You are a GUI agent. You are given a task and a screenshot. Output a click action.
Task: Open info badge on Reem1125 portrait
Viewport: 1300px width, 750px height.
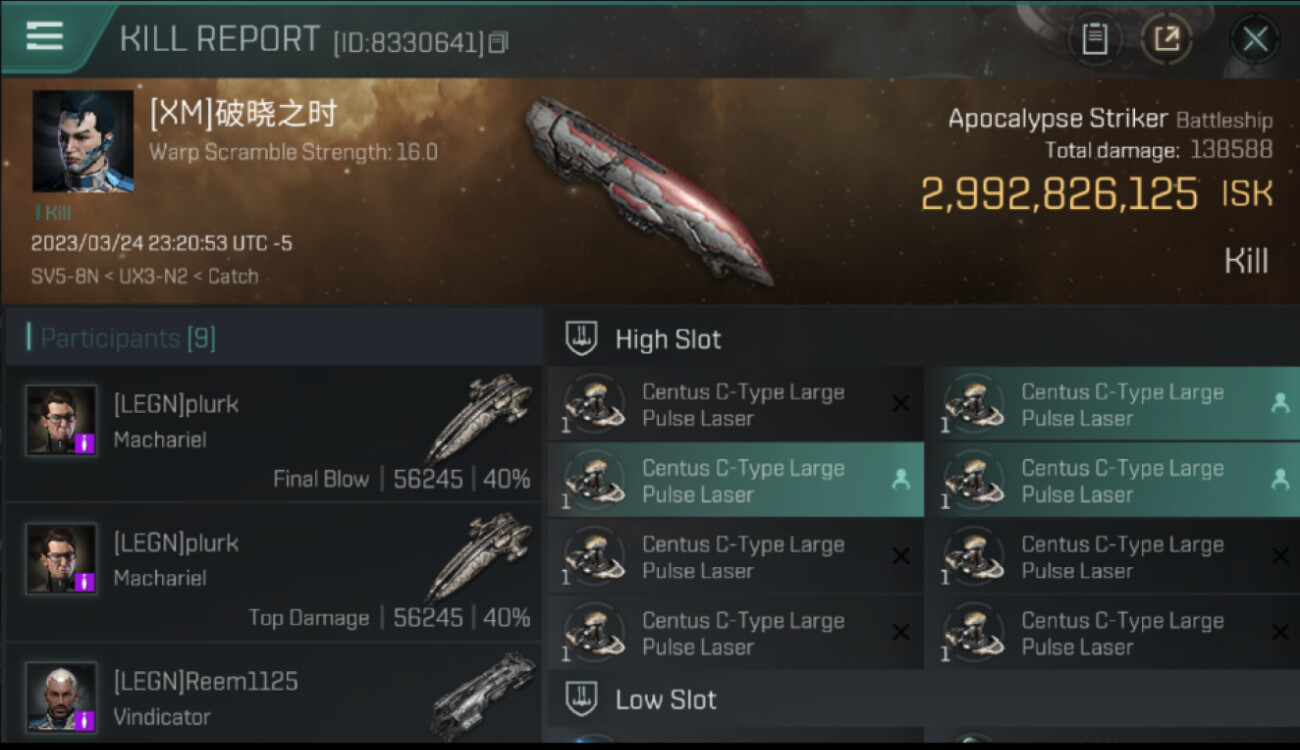tap(85, 720)
